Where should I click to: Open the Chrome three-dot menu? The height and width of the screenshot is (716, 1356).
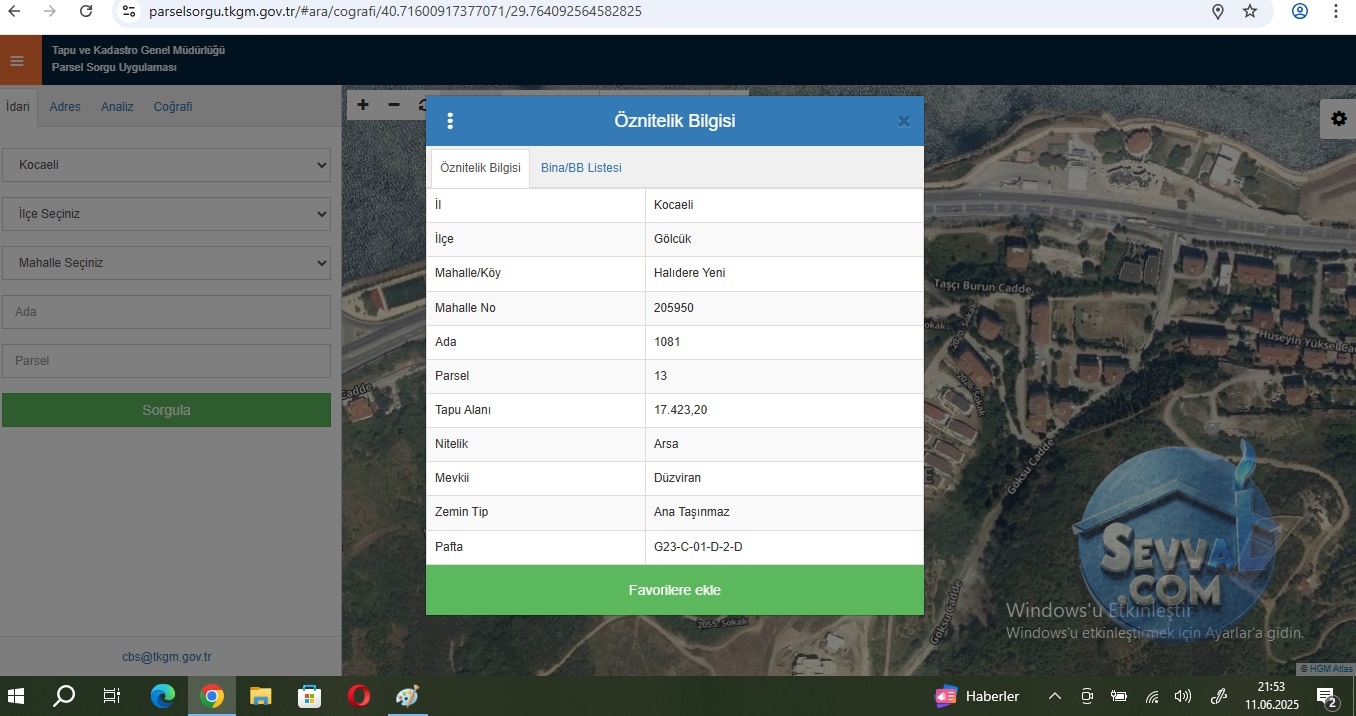(1336, 11)
